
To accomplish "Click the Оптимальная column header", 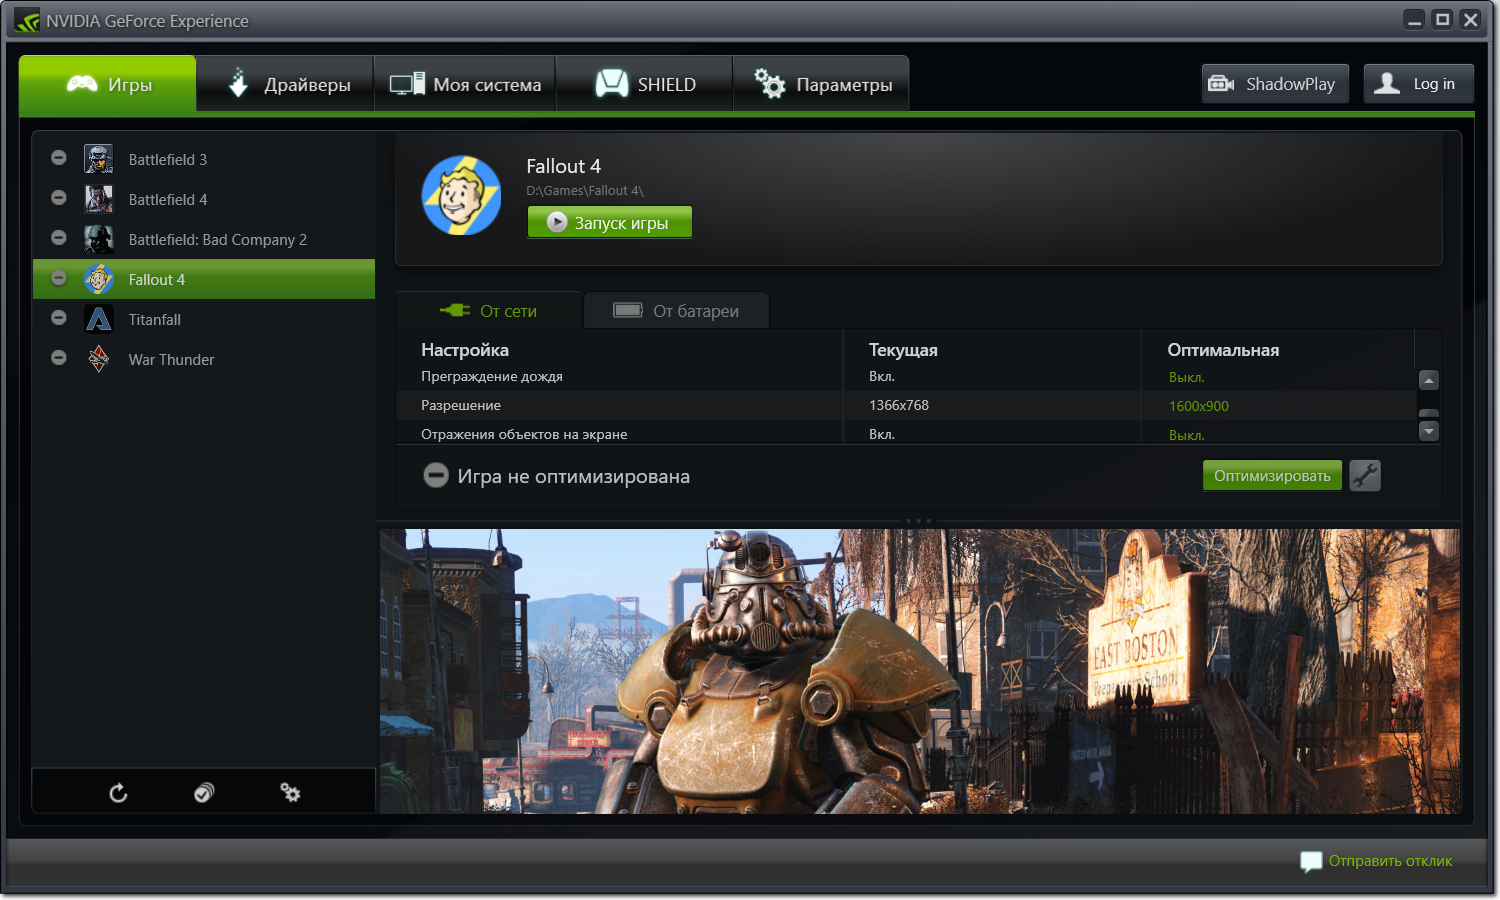I will [x=1223, y=350].
